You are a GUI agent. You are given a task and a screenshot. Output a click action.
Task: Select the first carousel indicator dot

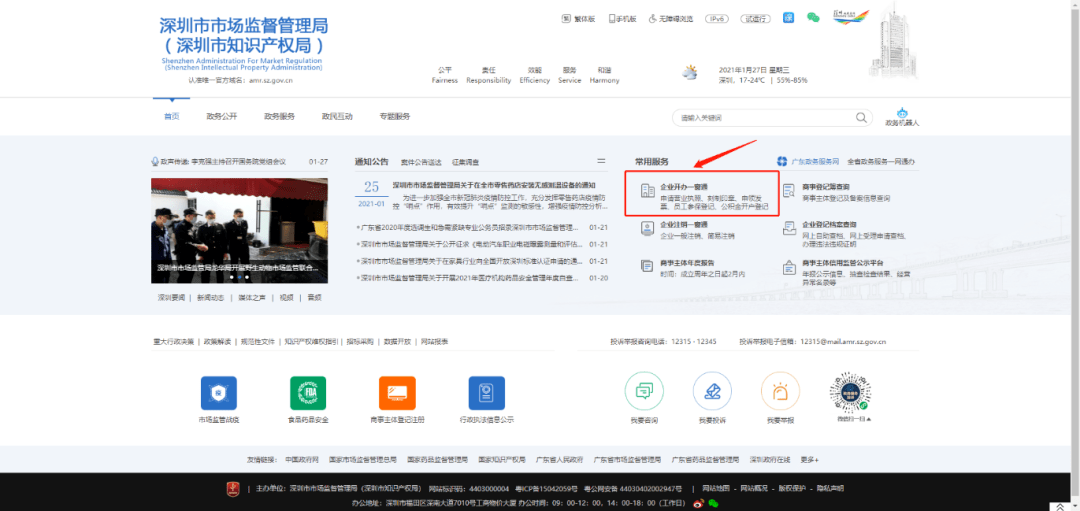click(x=232, y=277)
